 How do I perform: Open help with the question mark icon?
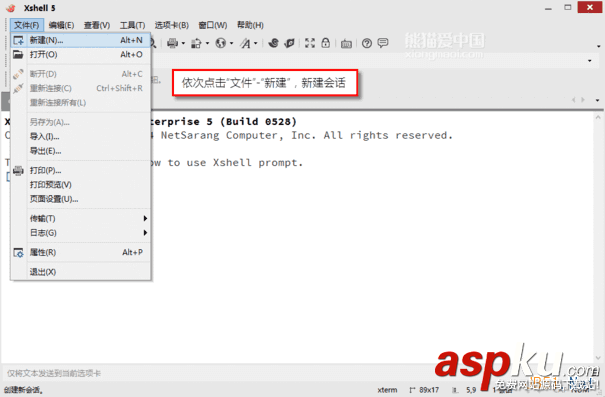pos(367,43)
